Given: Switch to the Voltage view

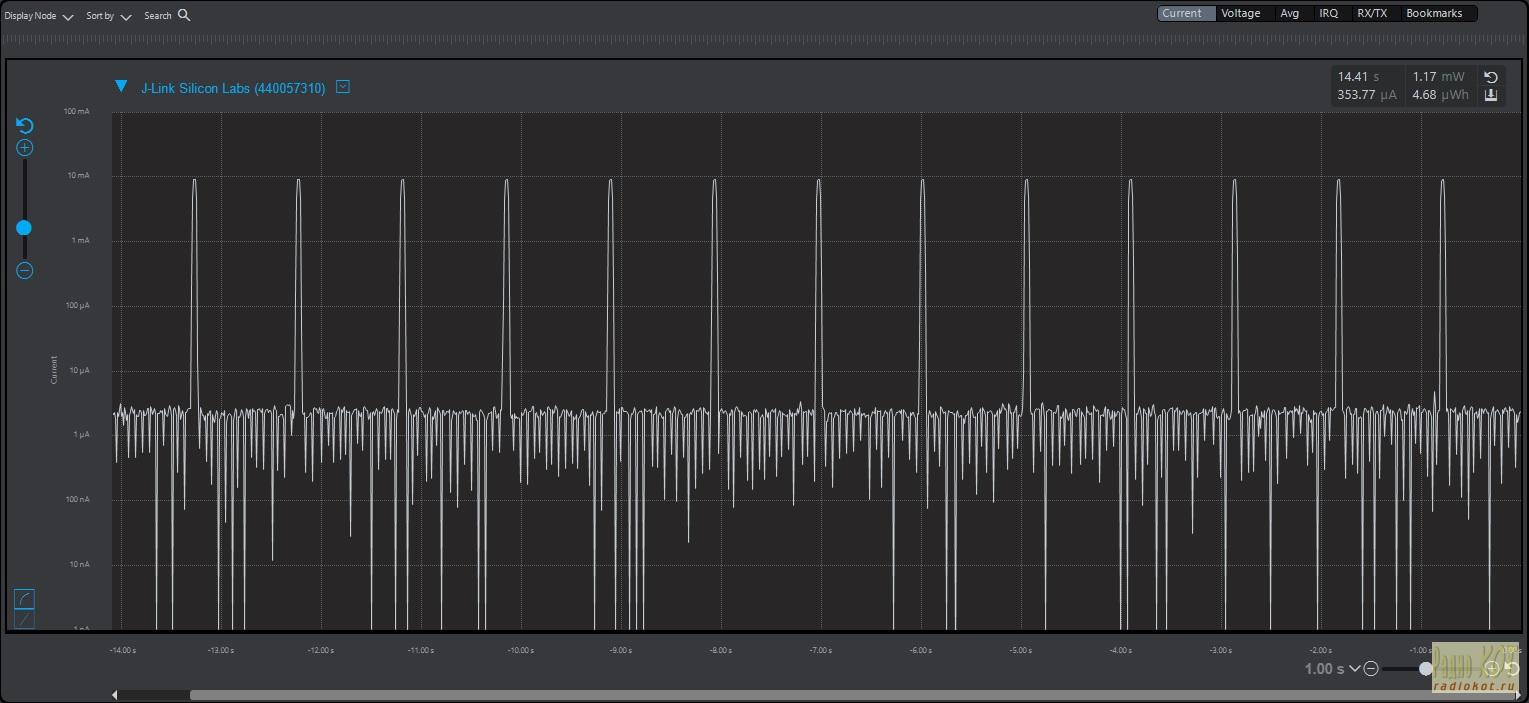Looking at the screenshot, I should coord(1240,13).
